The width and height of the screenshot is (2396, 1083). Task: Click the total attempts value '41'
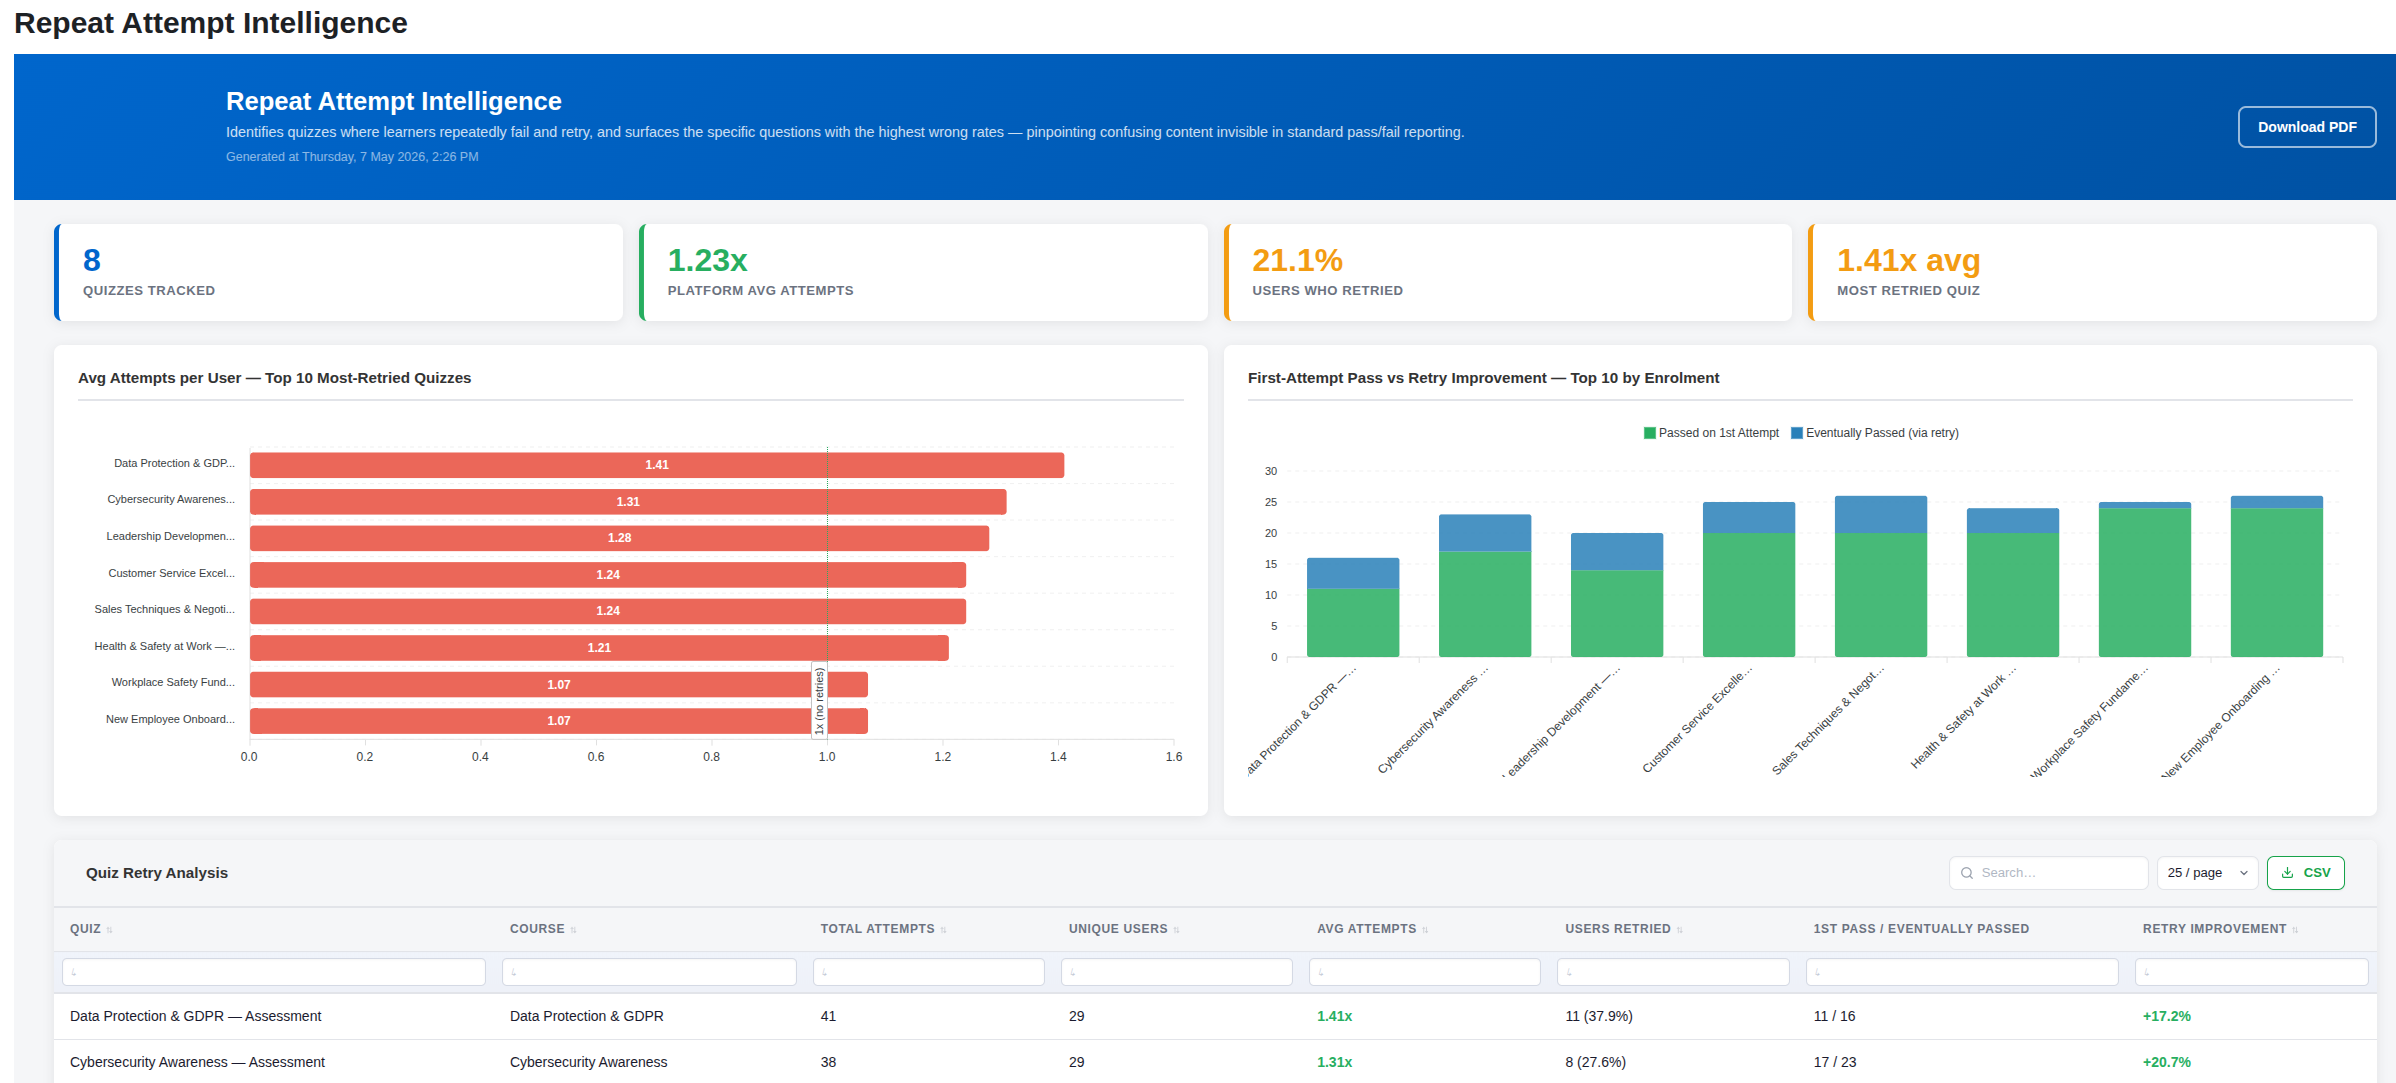(828, 1016)
